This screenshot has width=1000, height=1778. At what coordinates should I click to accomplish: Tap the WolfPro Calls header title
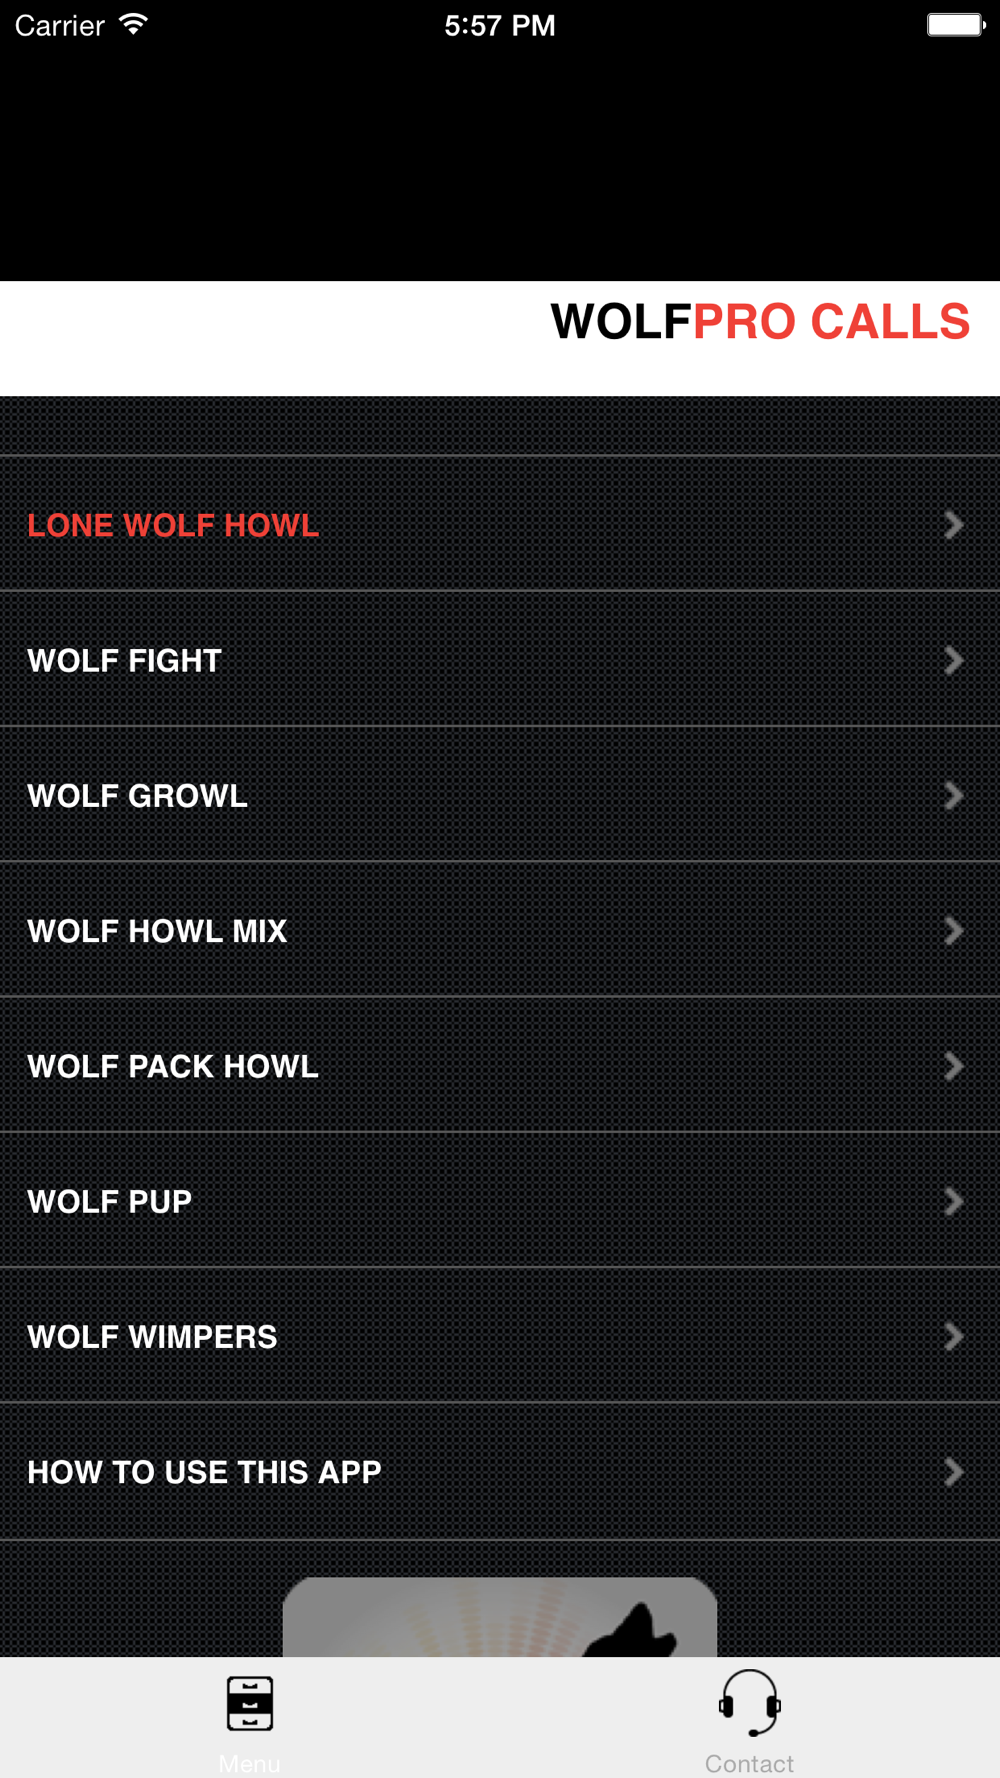point(760,322)
